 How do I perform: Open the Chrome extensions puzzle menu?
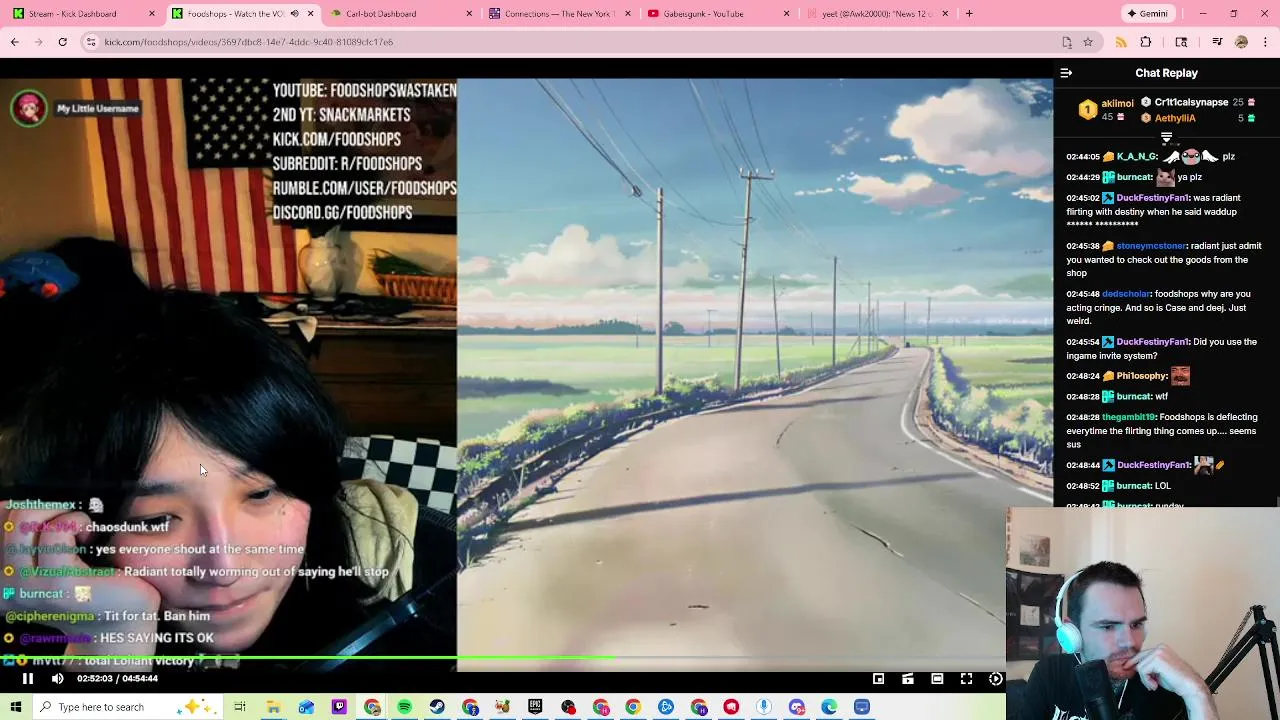(x=1146, y=42)
